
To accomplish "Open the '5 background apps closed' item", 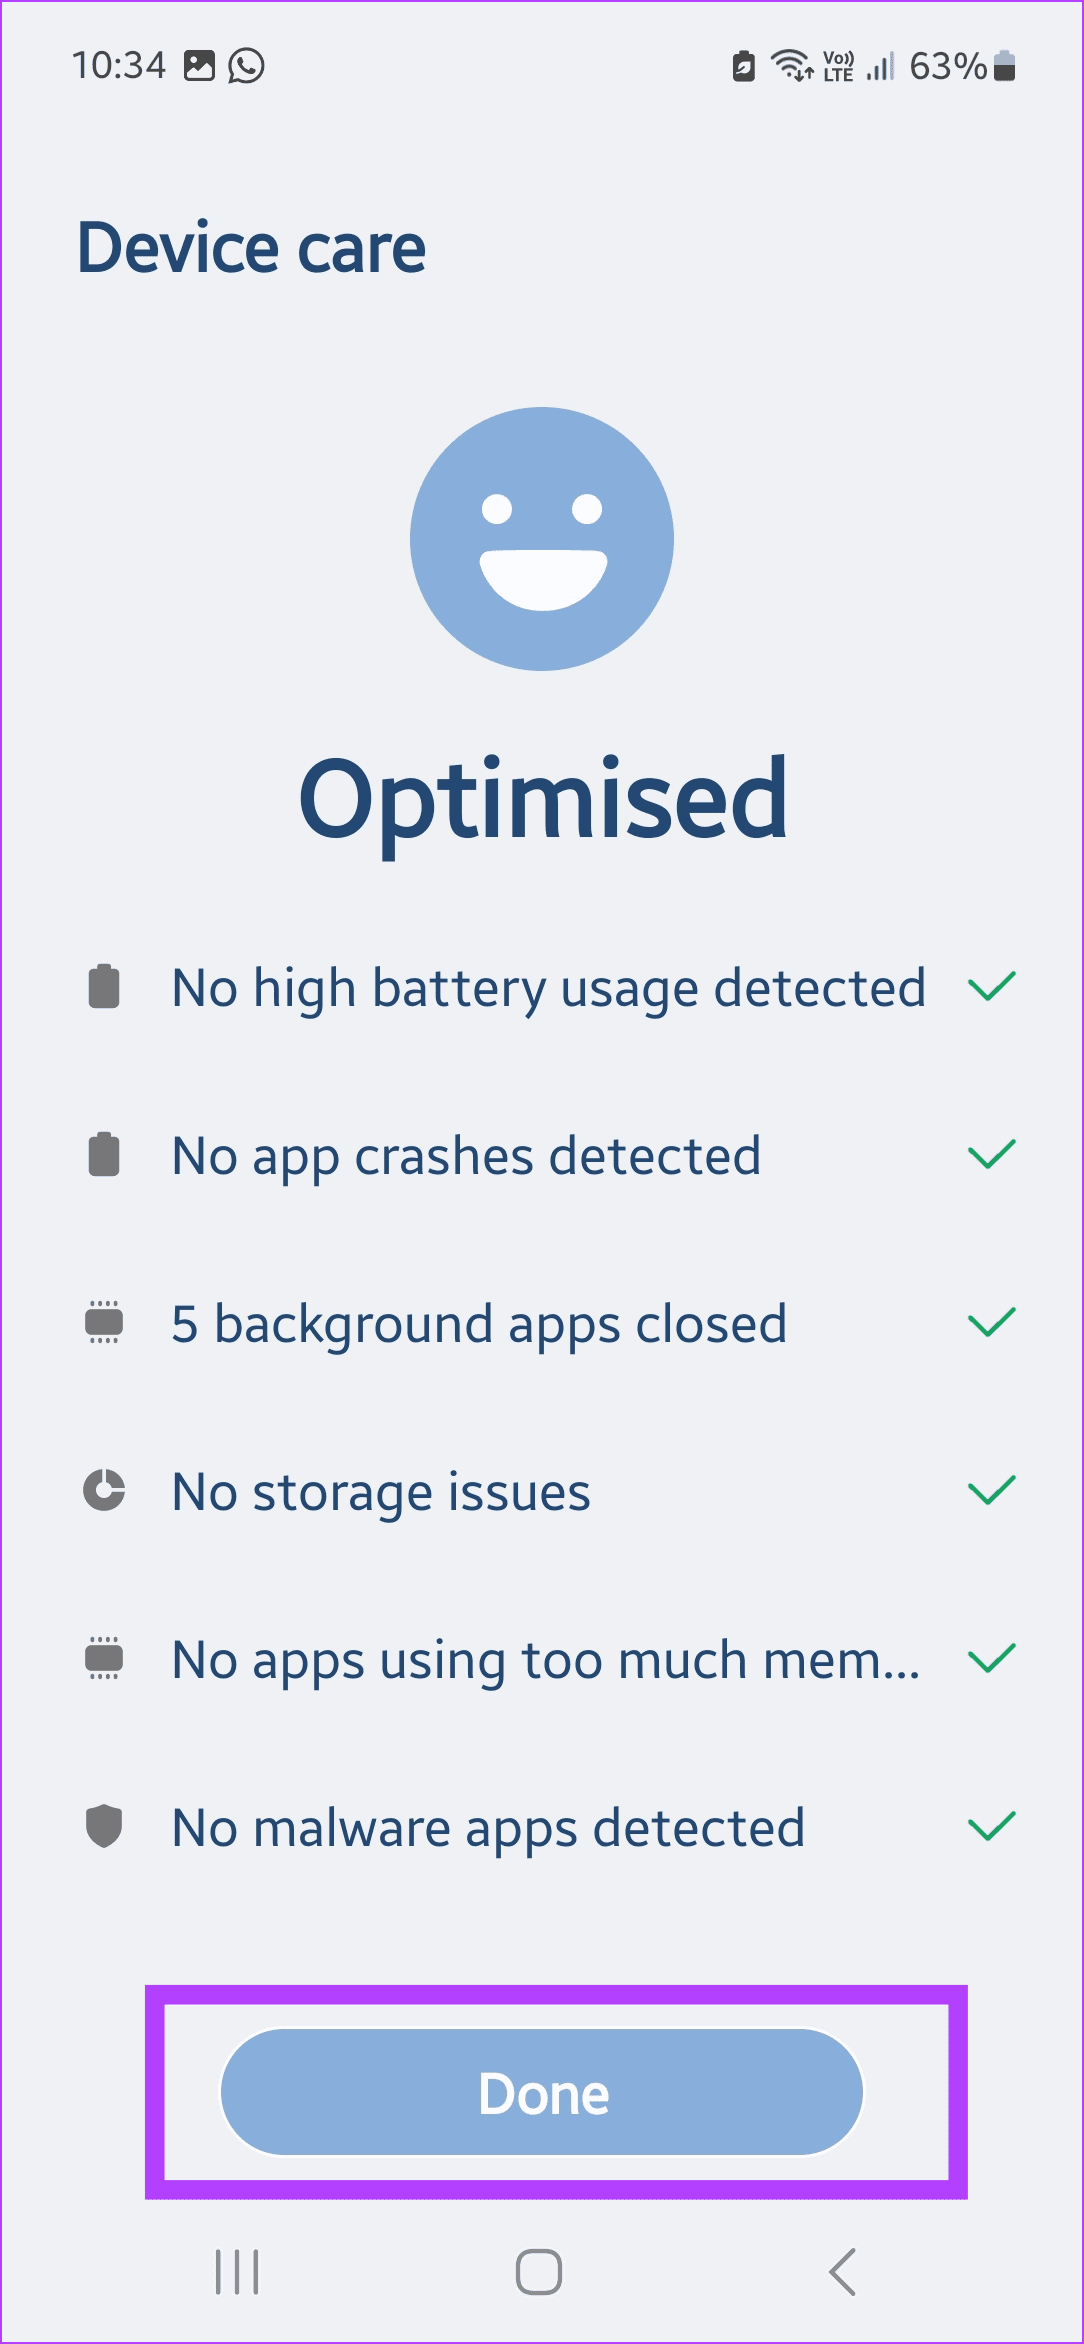I will tap(479, 1324).
